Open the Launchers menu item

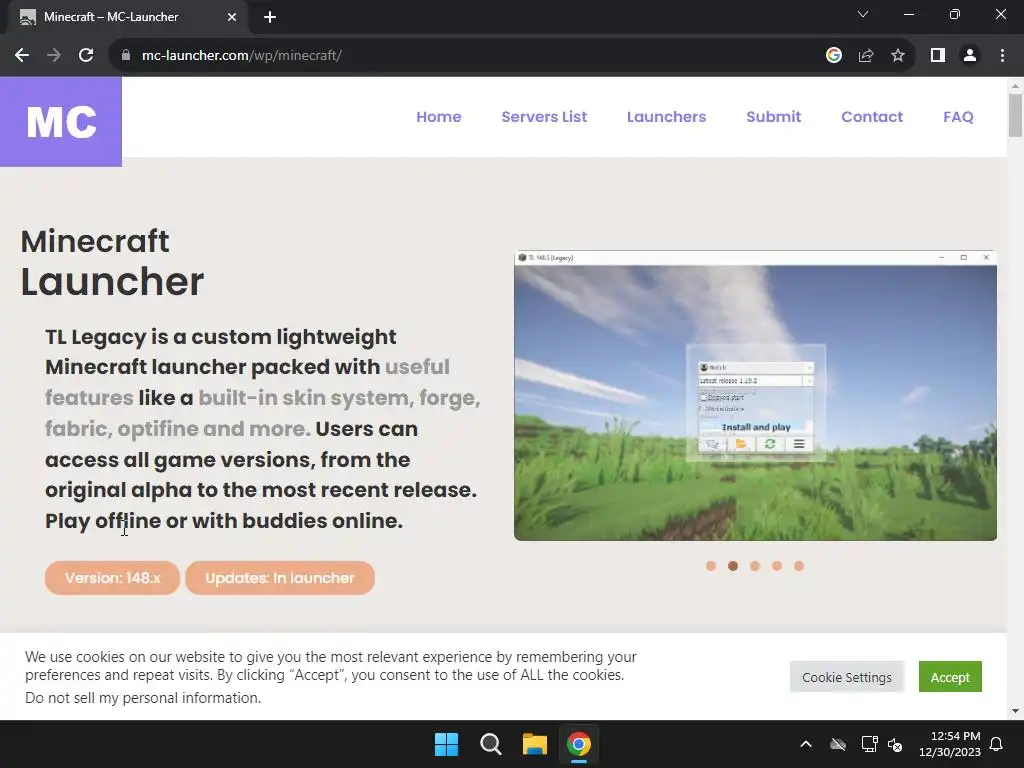(x=666, y=117)
